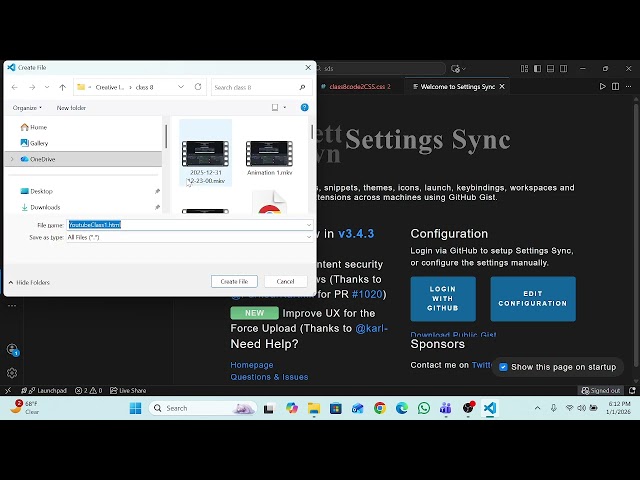Change the file view layout icon
The width and height of the screenshot is (640, 480).
275,107
